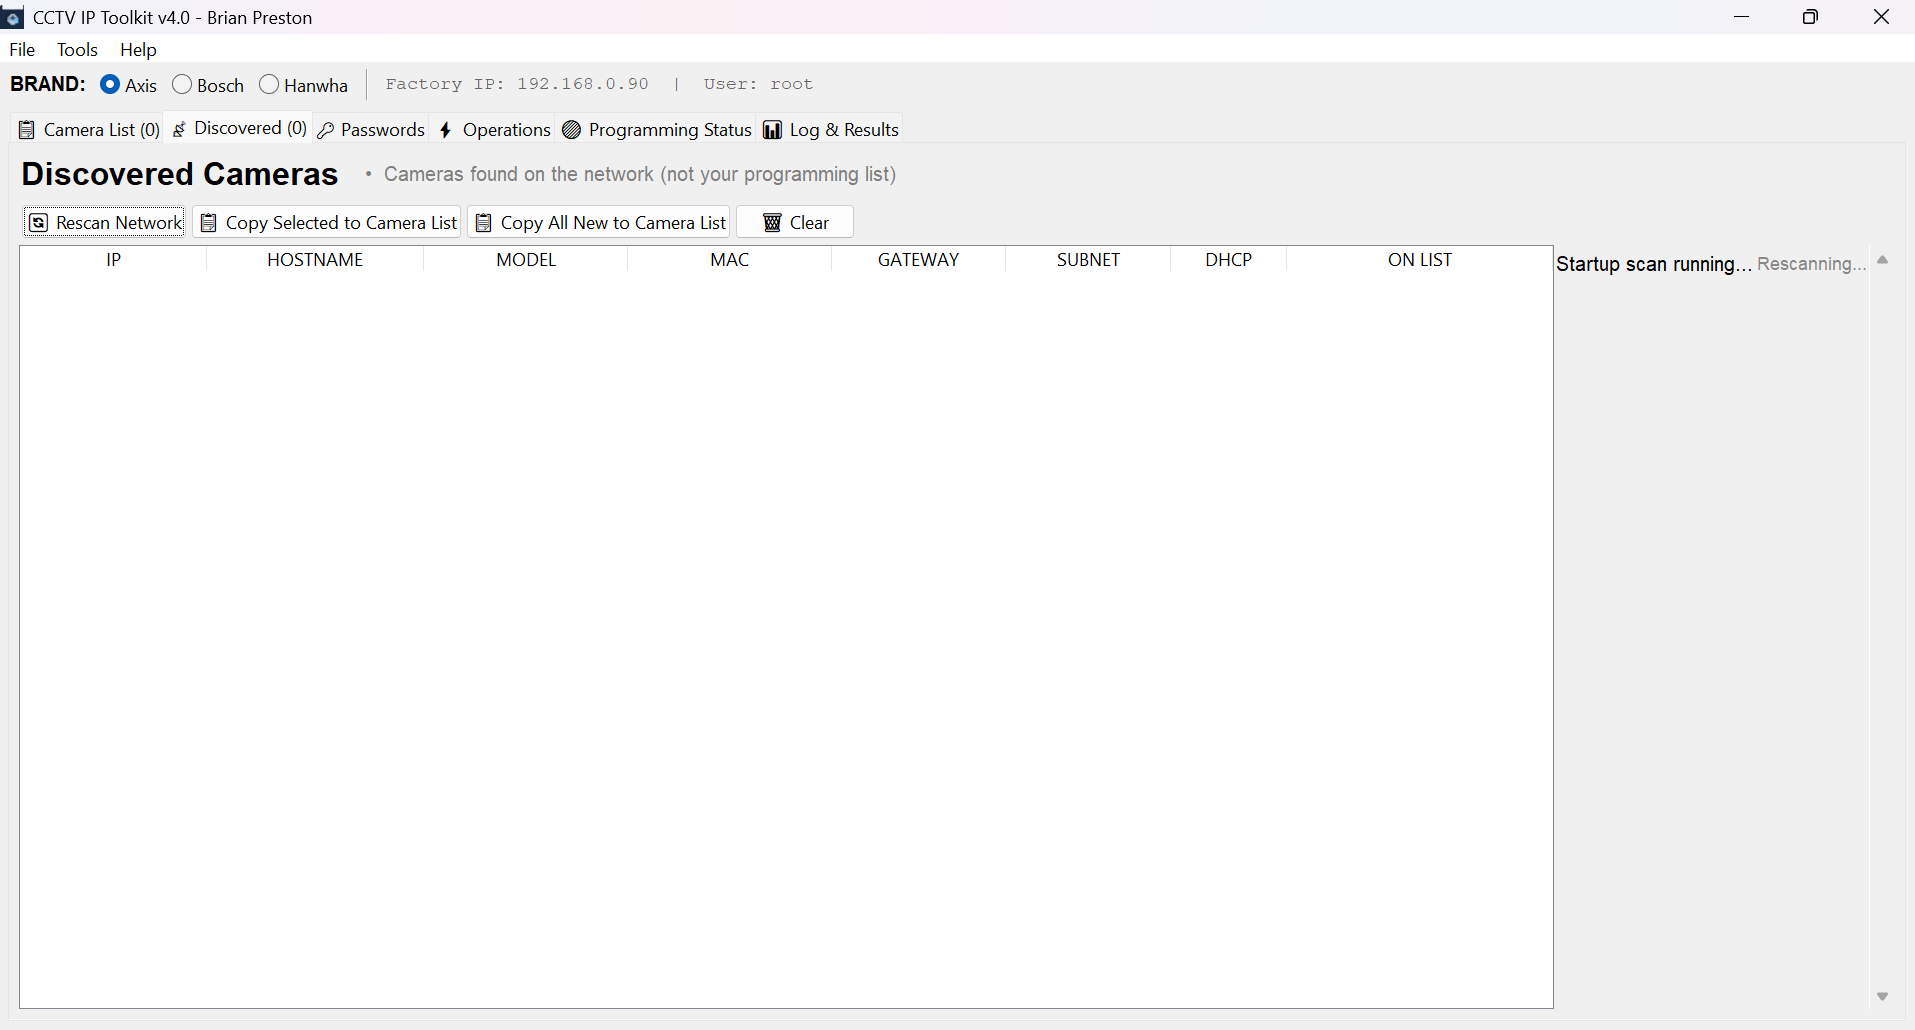Choose the Hanwha brand radio button
Screen dimensions: 1915x1030
(269, 85)
